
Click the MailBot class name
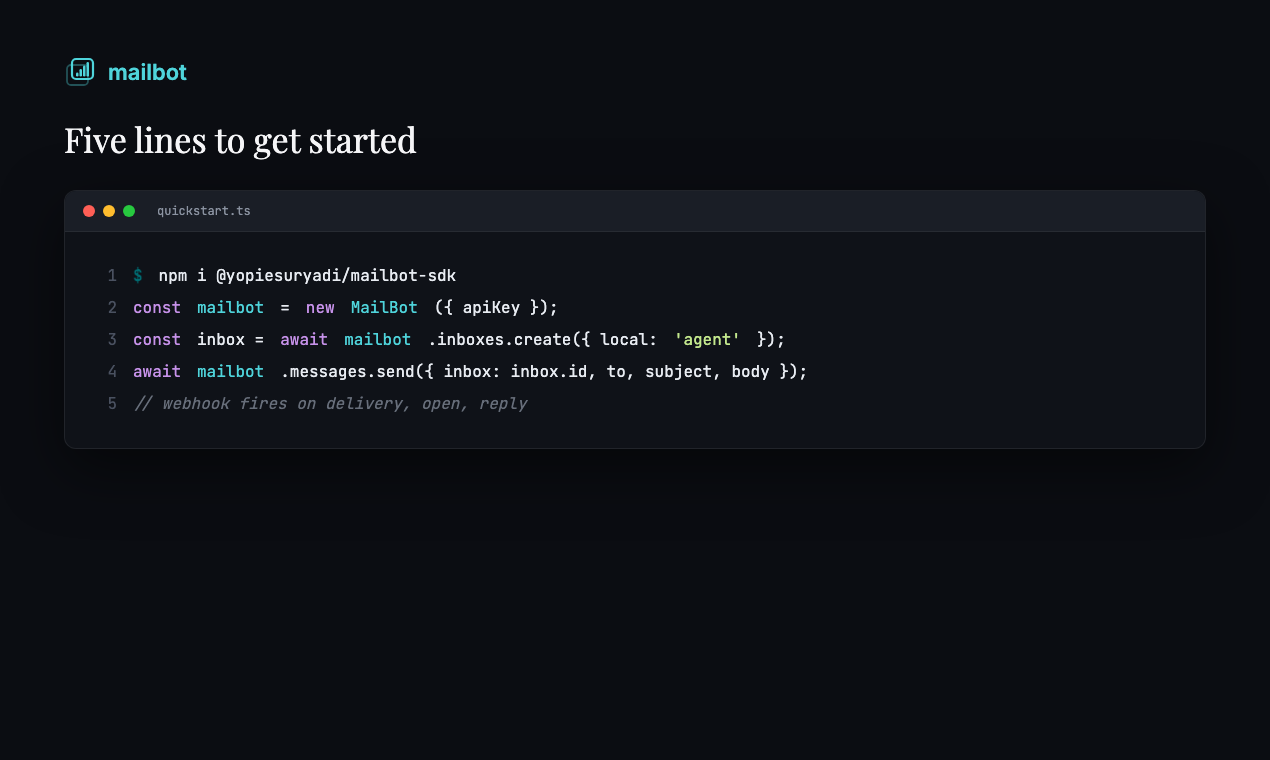tap(384, 307)
